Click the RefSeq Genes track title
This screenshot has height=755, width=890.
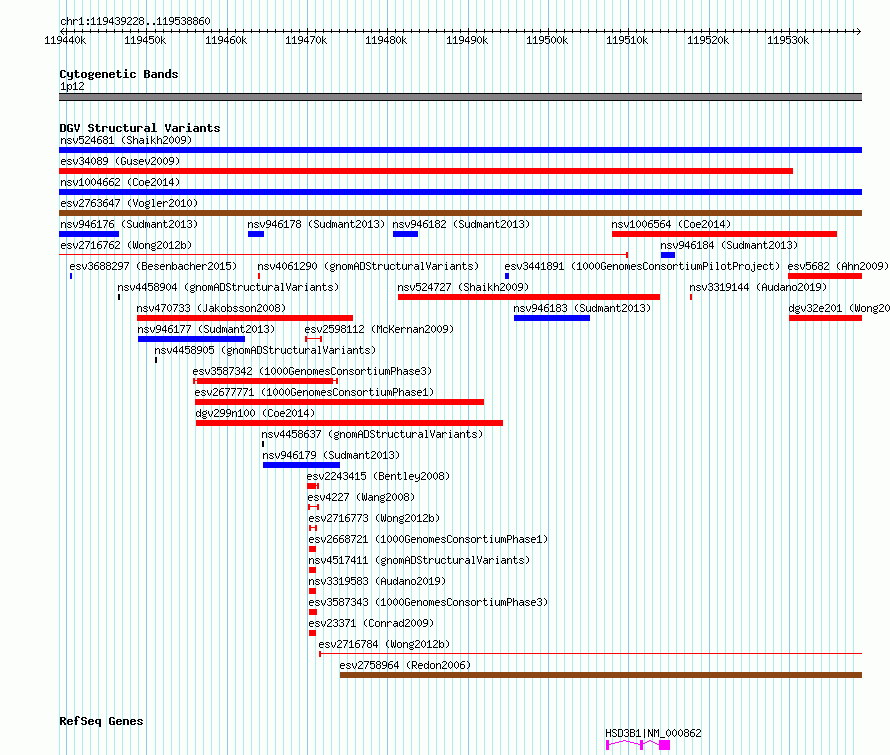101,721
